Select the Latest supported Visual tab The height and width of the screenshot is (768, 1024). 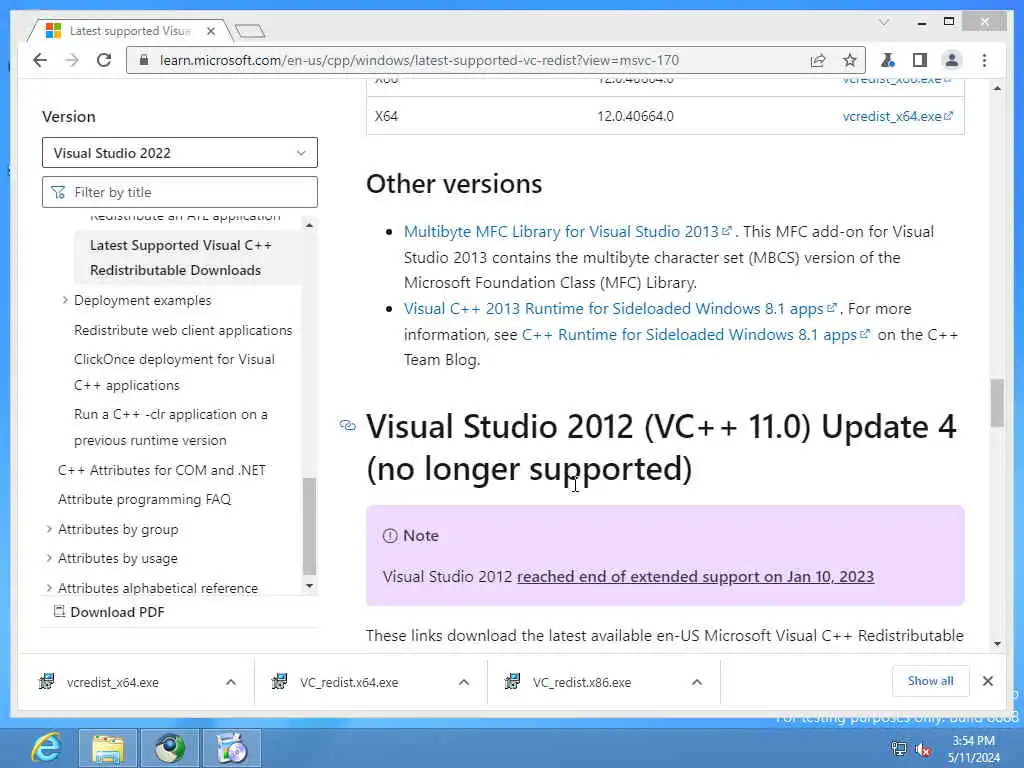(x=129, y=31)
